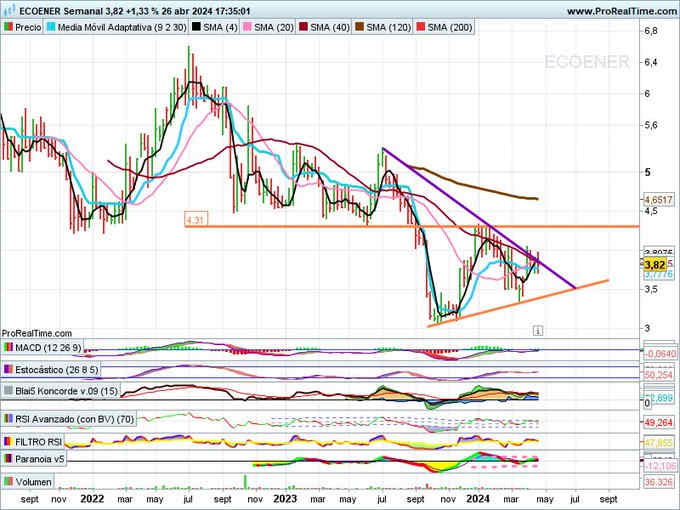Click the chart icon beside ECOENER title
Screen dimensions: 680x510
[x=10, y=10]
